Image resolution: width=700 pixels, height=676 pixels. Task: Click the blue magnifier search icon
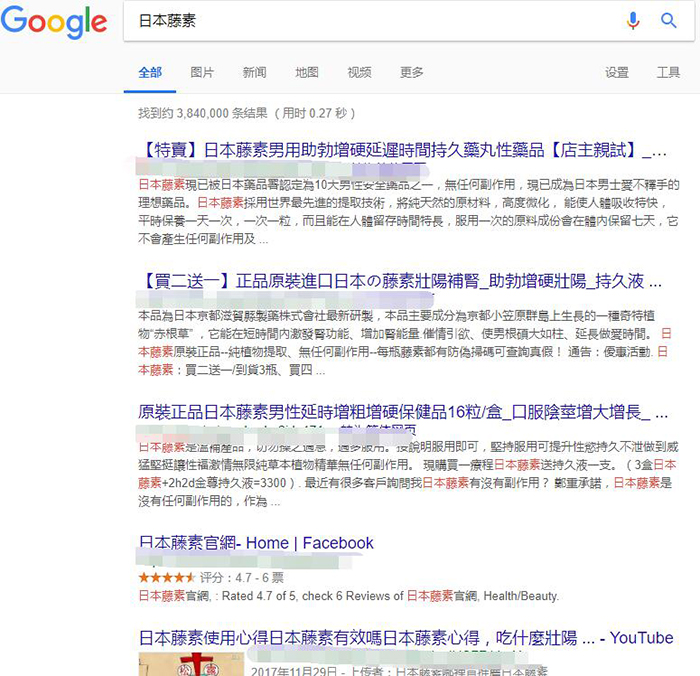click(668, 21)
